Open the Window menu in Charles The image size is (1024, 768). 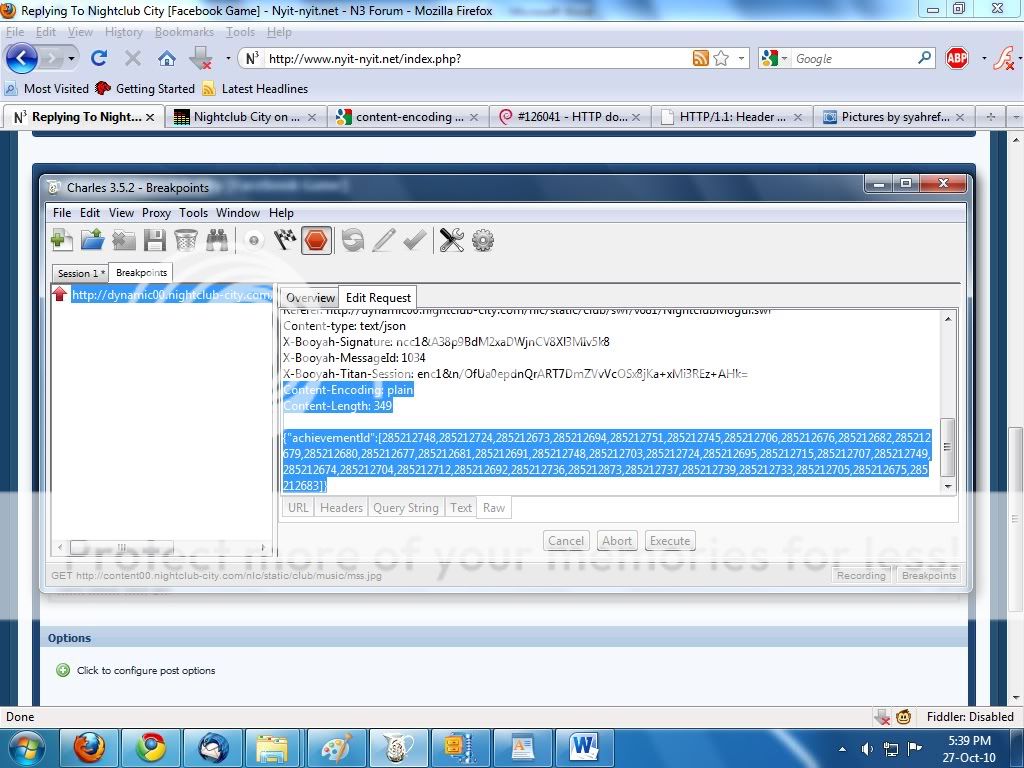(x=238, y=213)
